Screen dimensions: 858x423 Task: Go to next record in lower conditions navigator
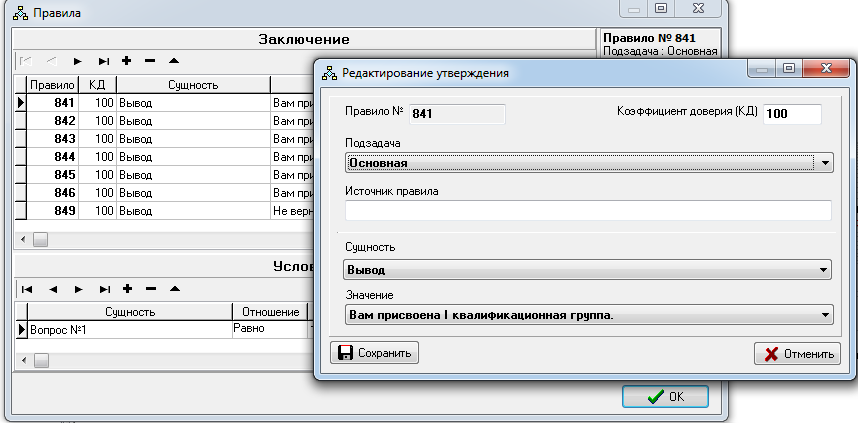click(x=79, y=289)
